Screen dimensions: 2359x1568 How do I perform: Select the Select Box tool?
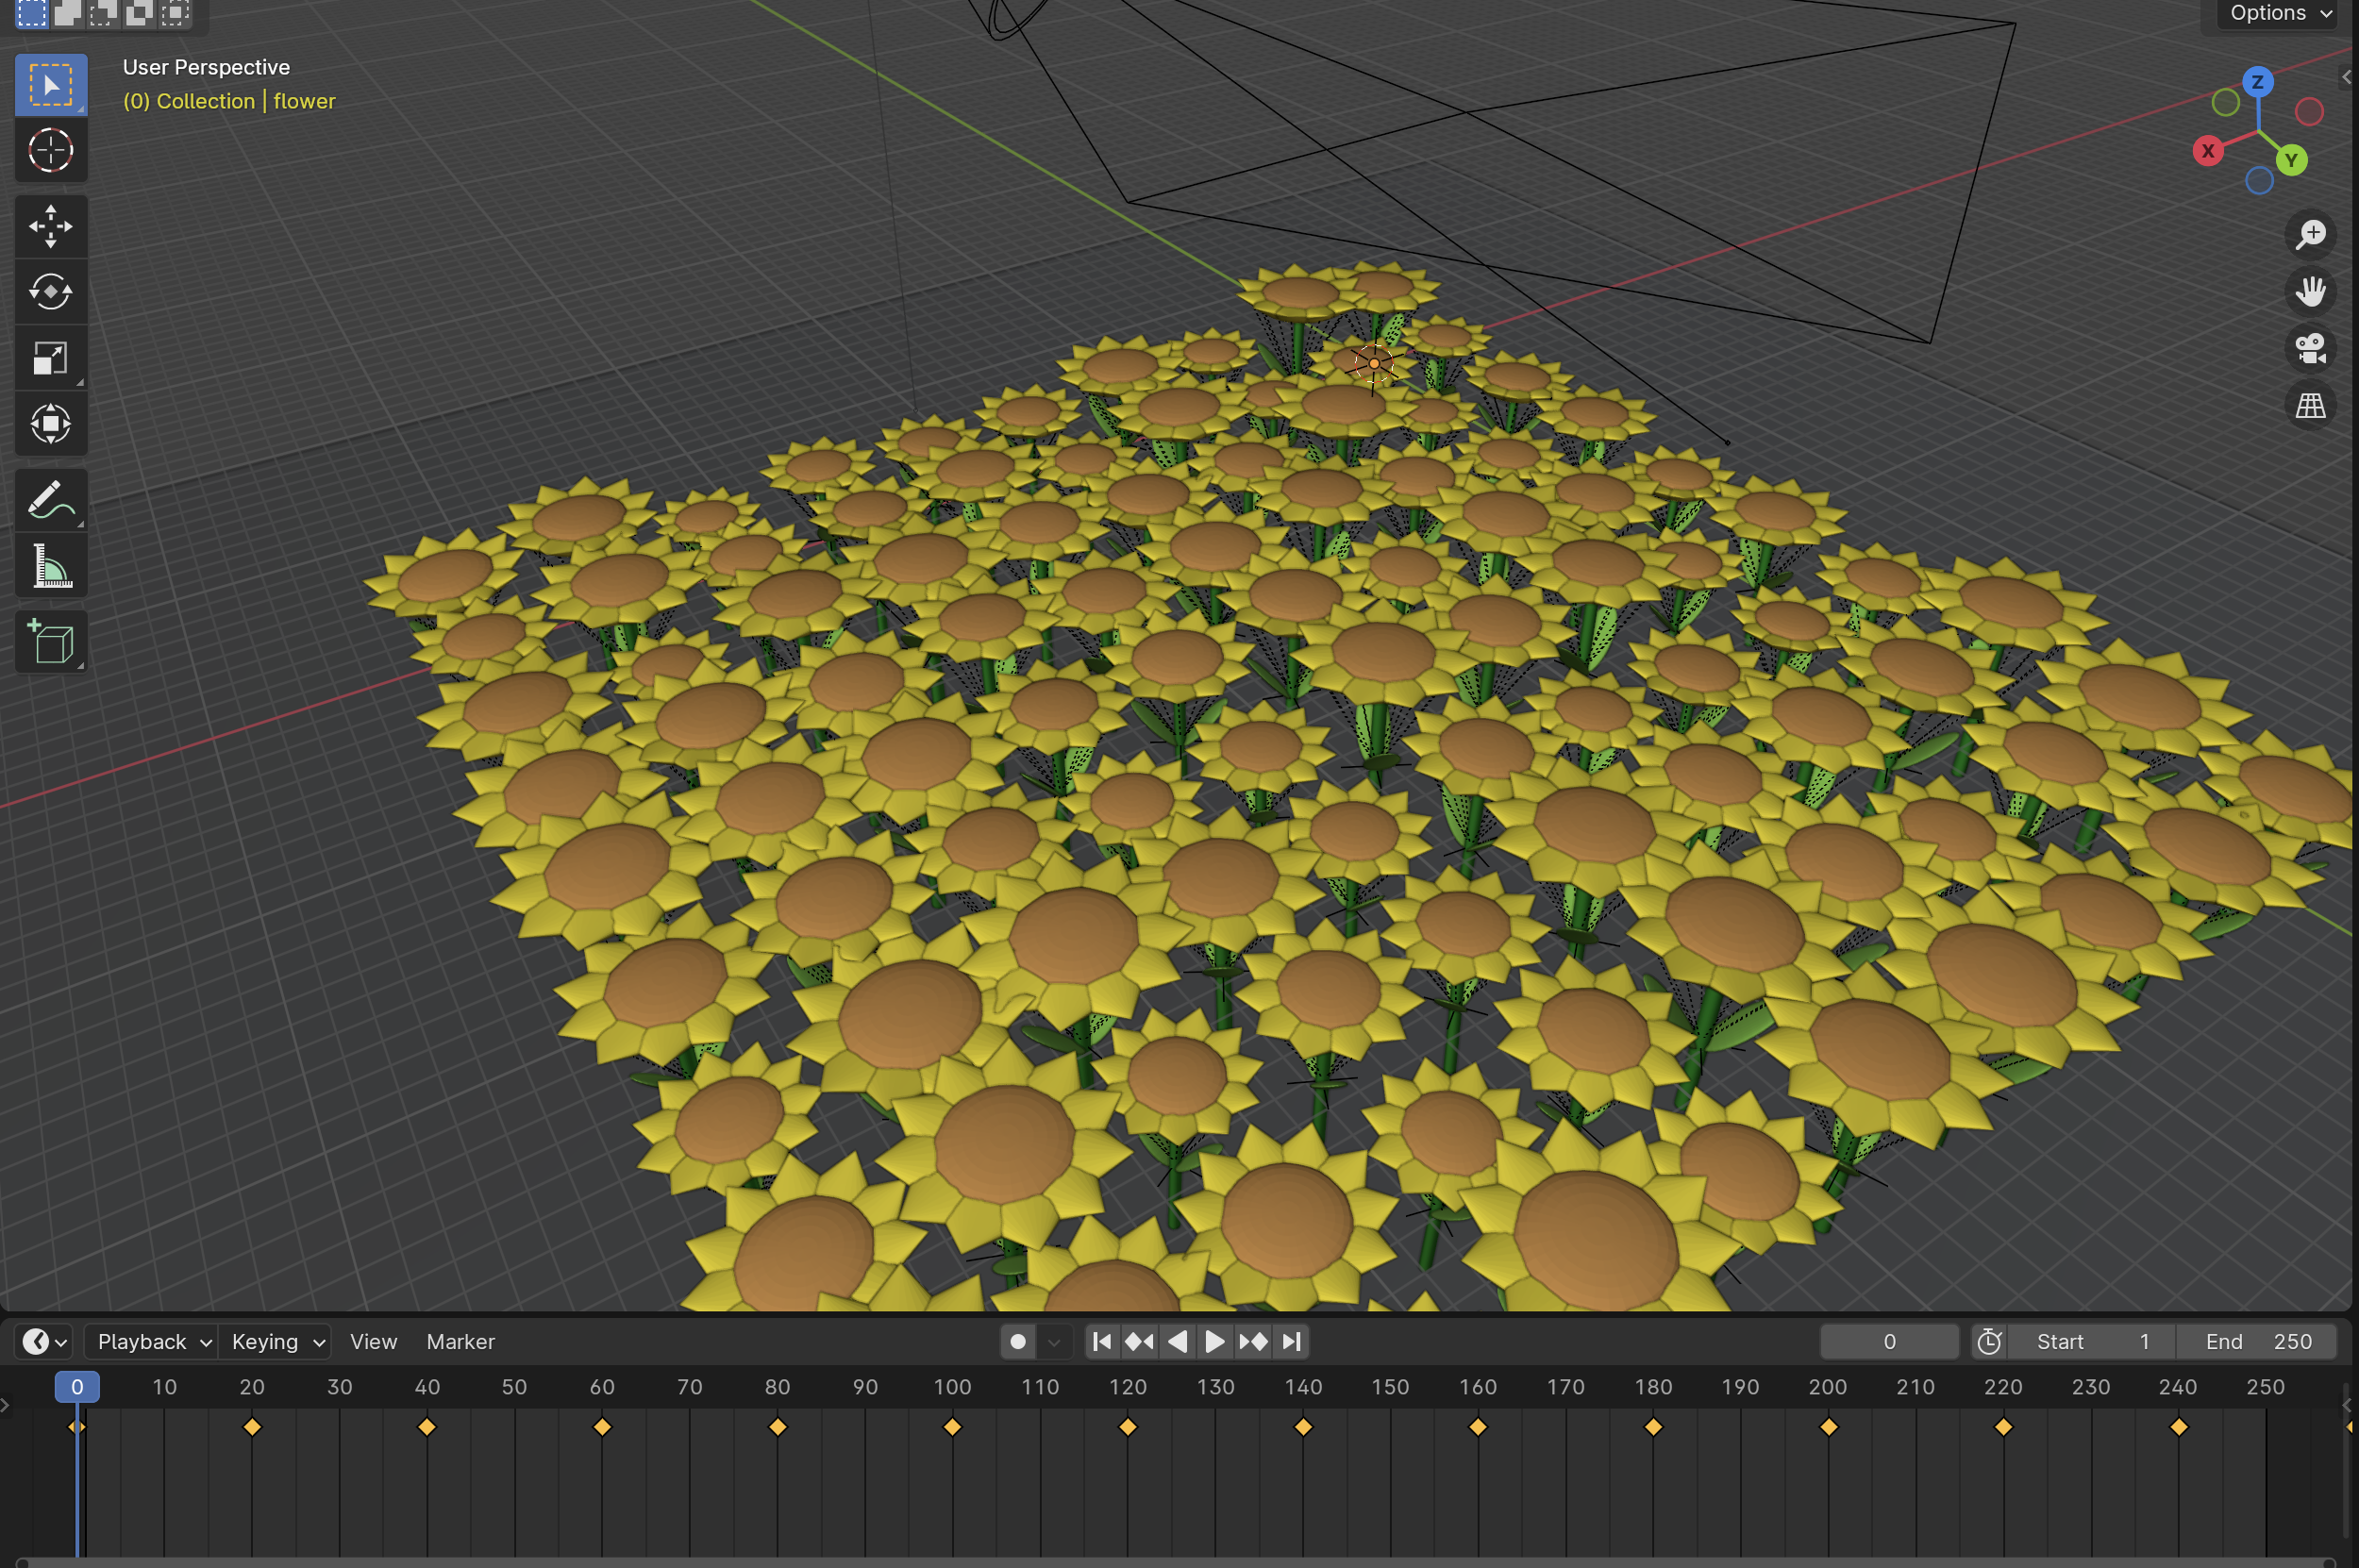pos(51,85)
